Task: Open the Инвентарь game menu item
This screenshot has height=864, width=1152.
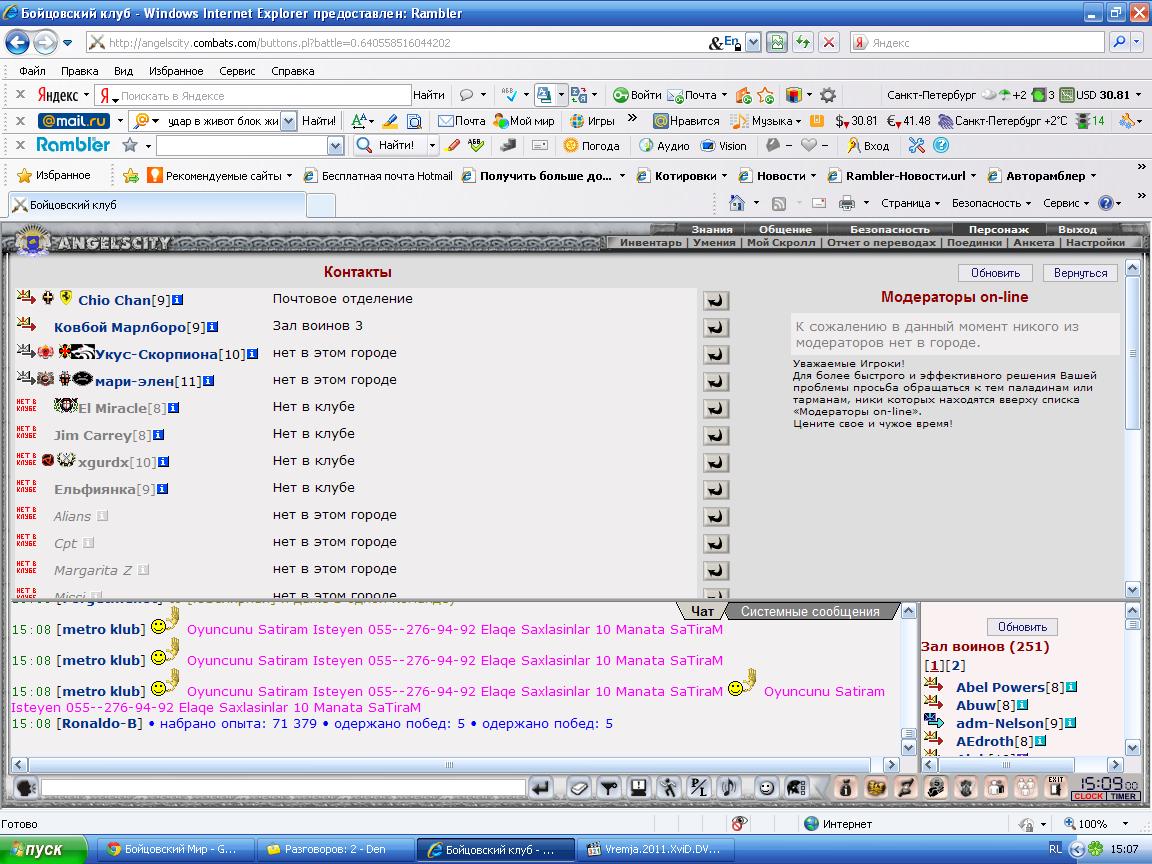Action: point(650,242)
